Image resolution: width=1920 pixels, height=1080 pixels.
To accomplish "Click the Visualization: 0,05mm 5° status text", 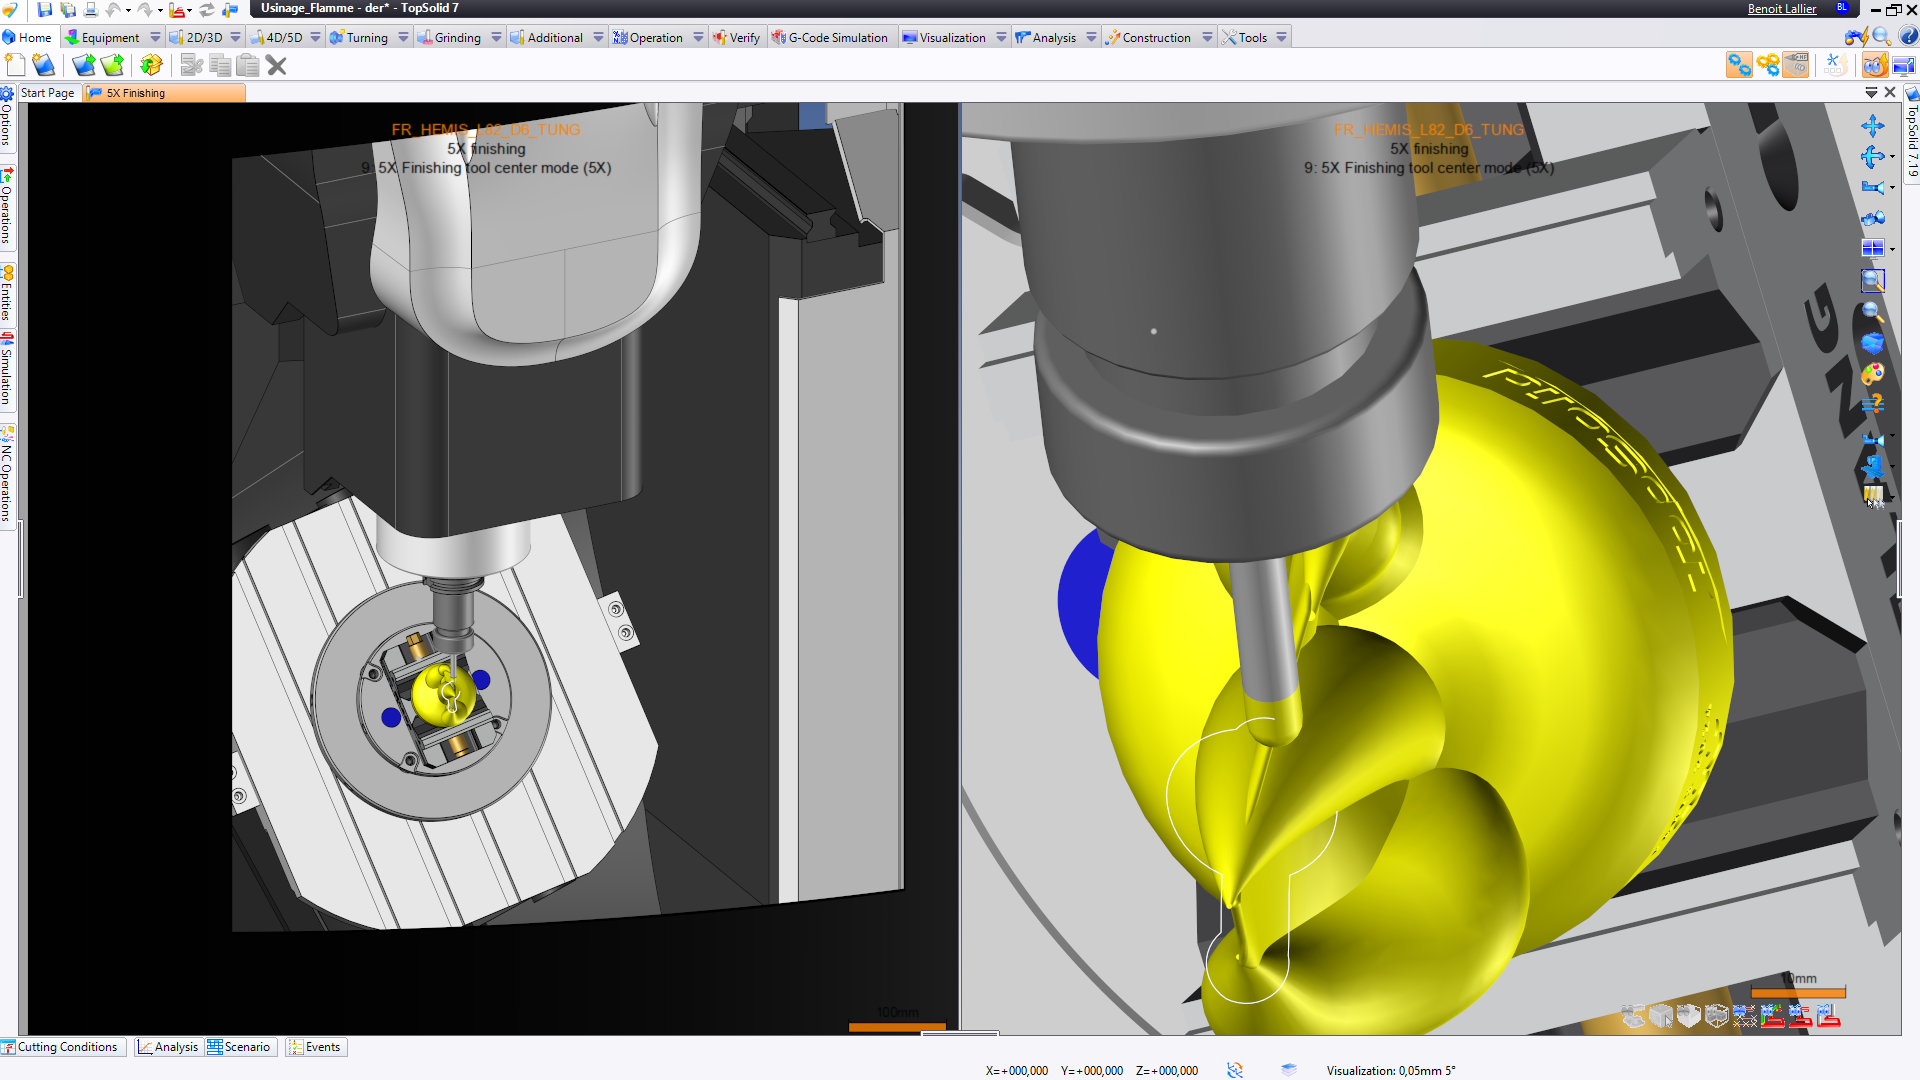I will pyautogui.click(x=1391, y=1070).
